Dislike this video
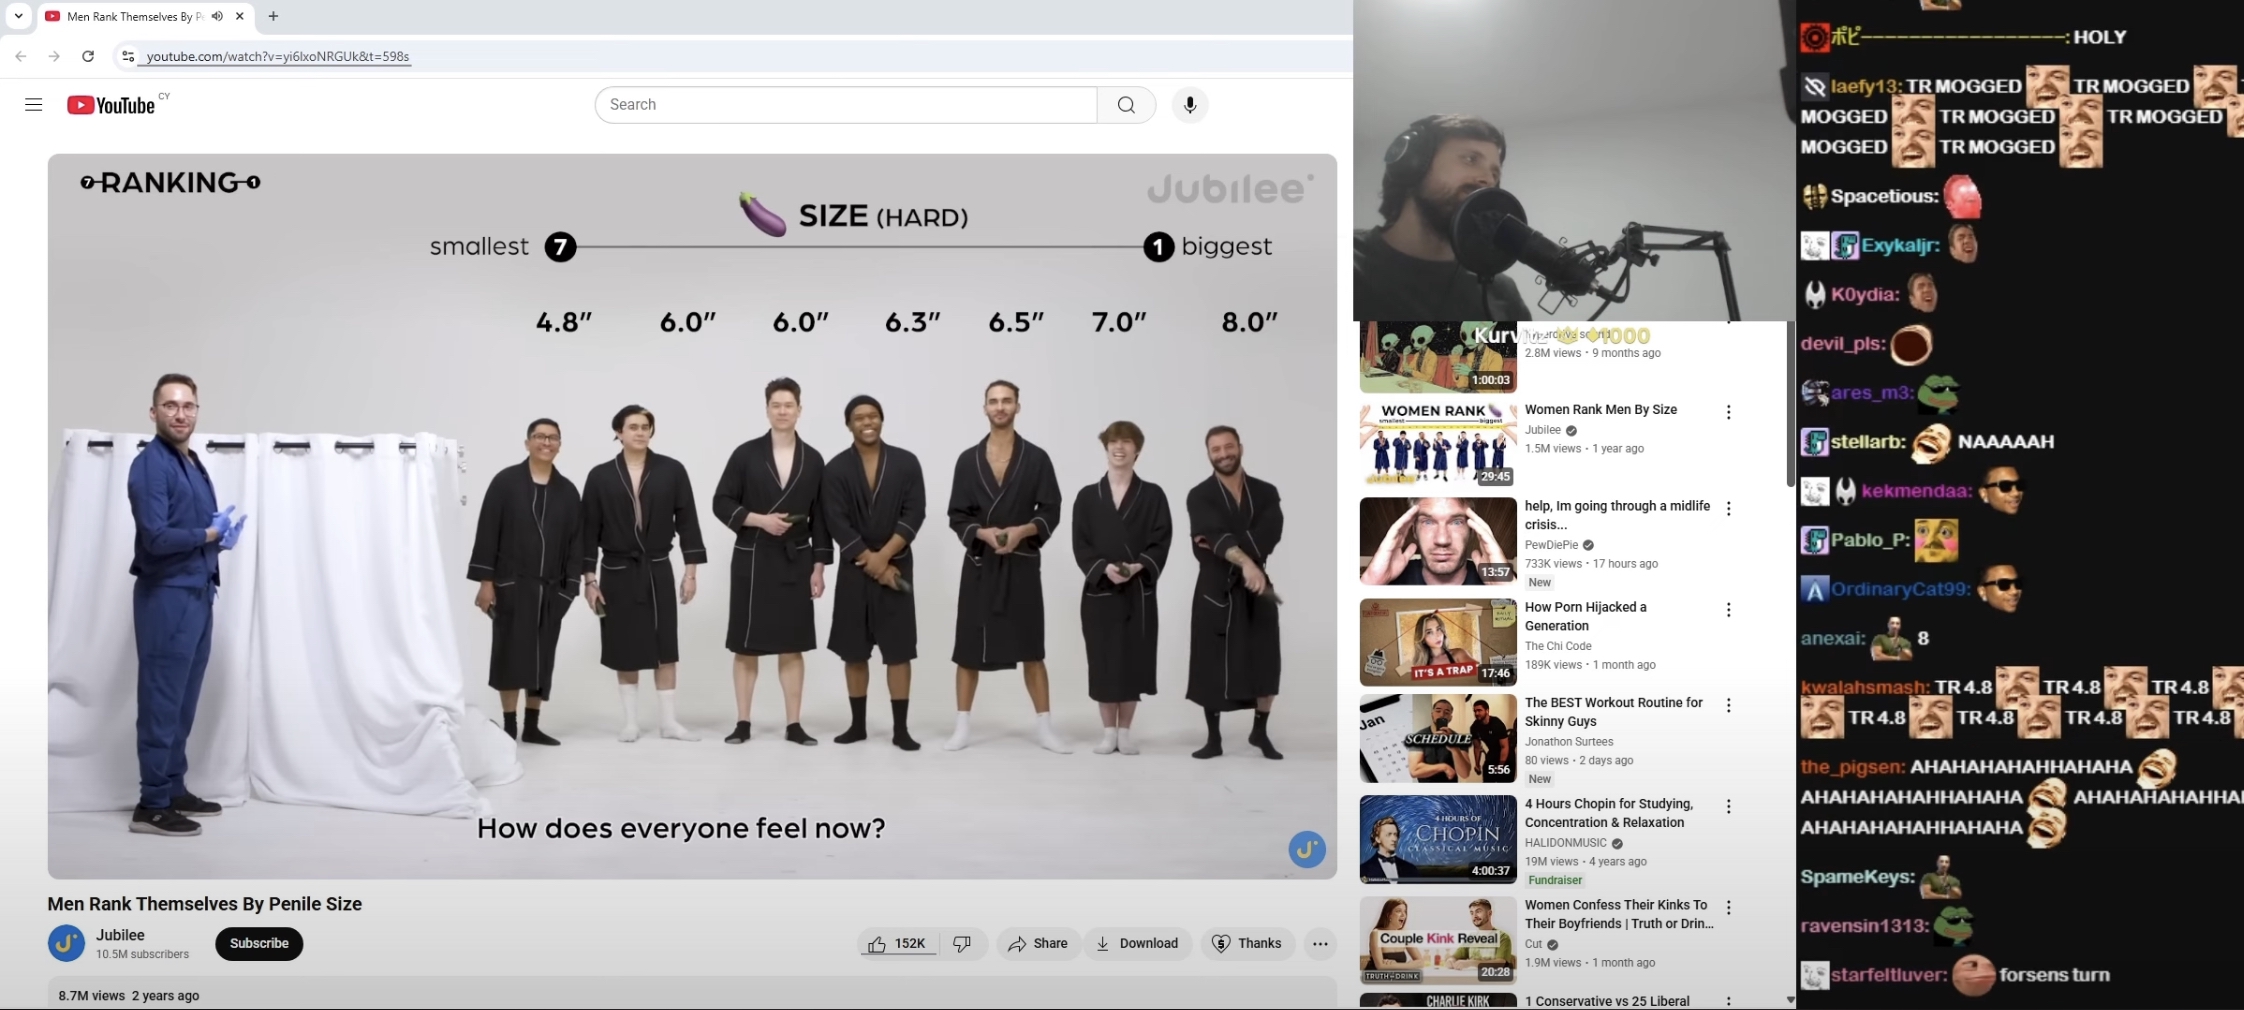Screen dimensions: 2244x1010 point(962,943)
